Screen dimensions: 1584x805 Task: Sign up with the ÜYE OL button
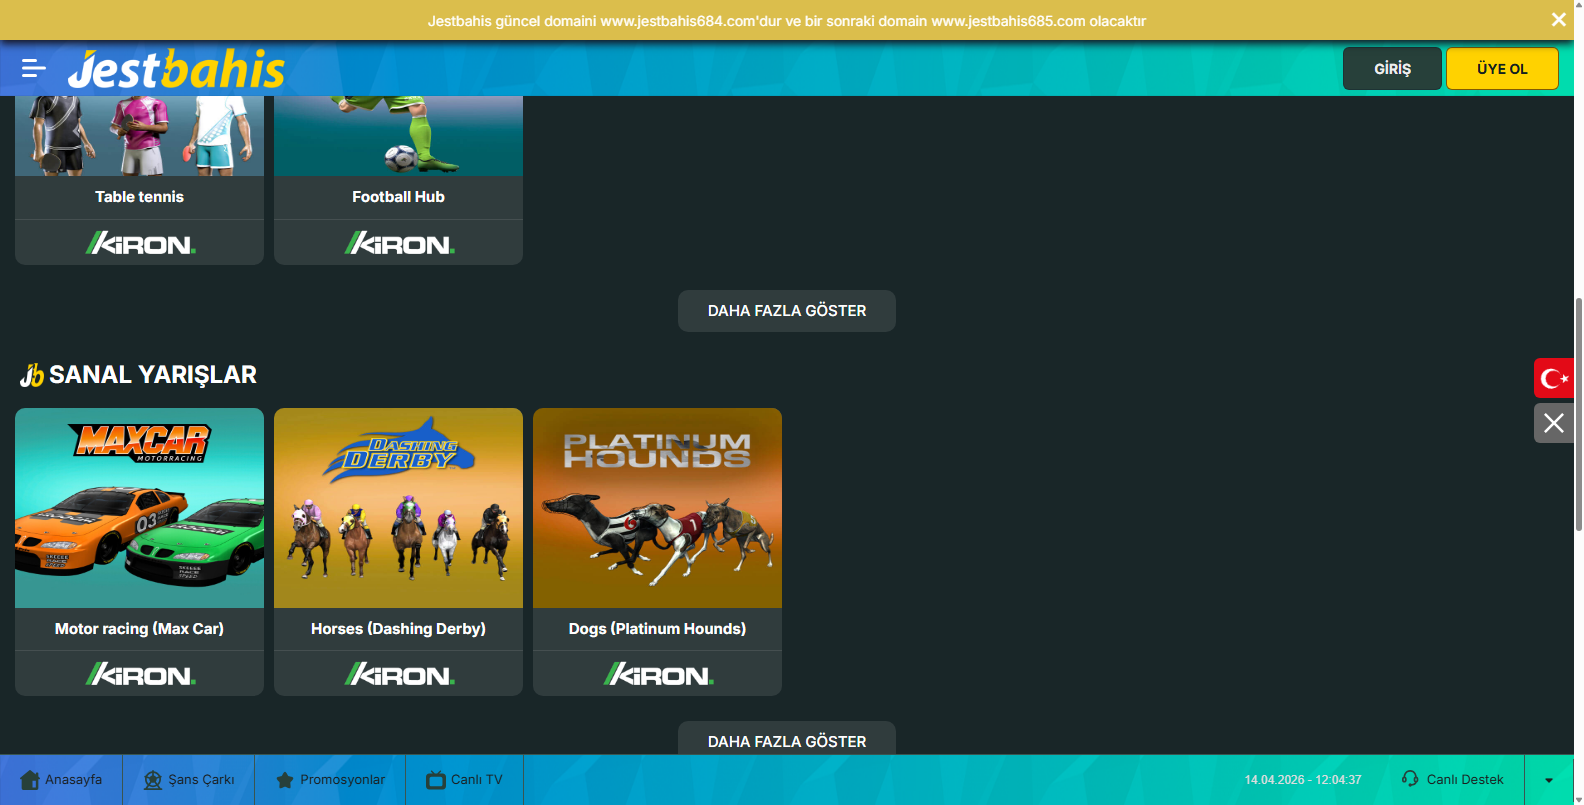pos(1502,69)
